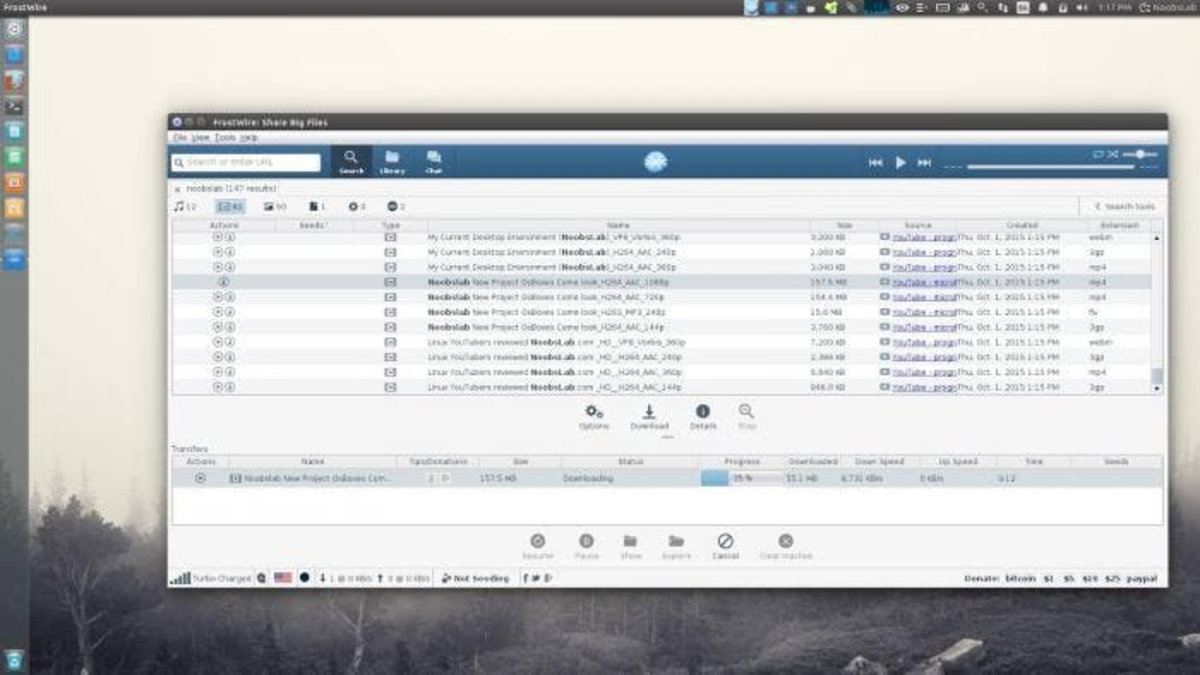Click Turbo-Charged connection status indicator
The width and height of the screenshot is (1200, 675).
(211, 578)
